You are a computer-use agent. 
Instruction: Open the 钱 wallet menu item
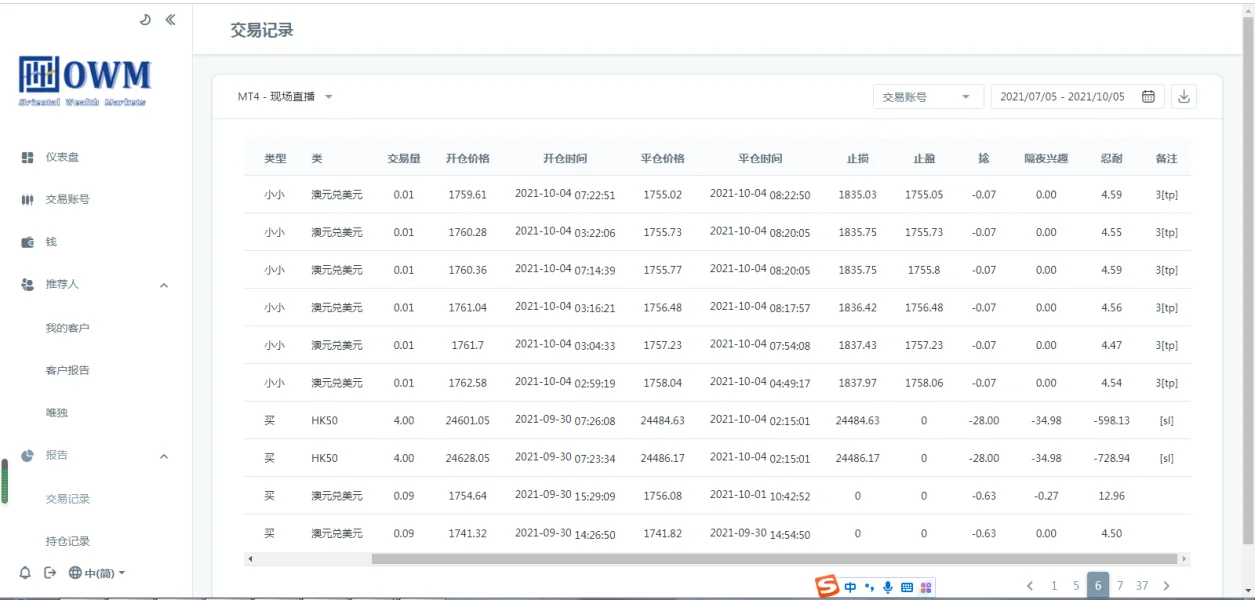pos(51,242)
